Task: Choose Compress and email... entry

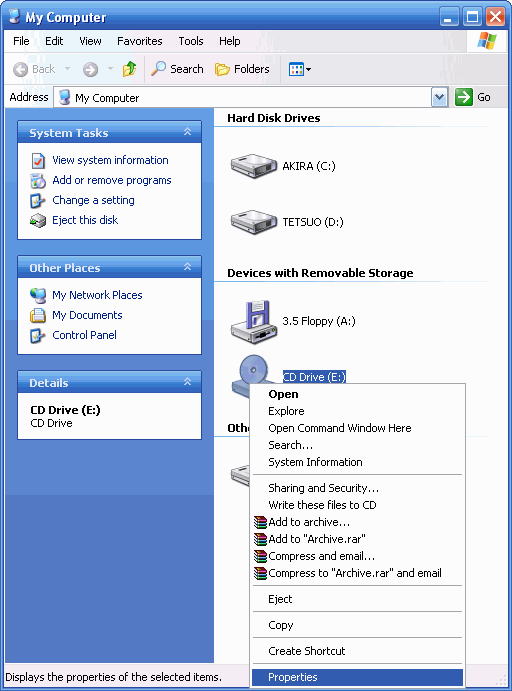Action: click(357, 556)
